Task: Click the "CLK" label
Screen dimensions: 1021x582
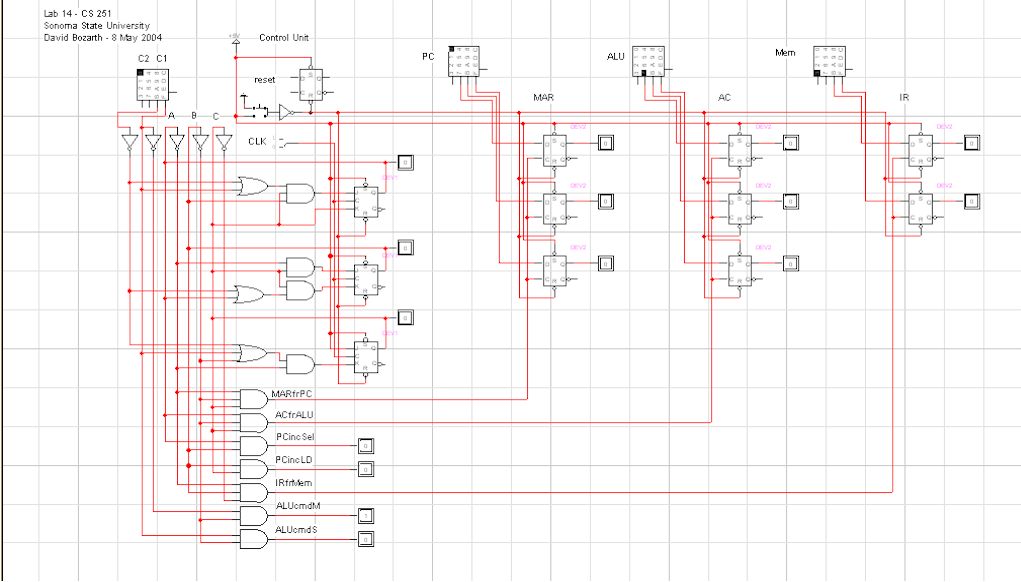Action: click(x=257, y=141)
